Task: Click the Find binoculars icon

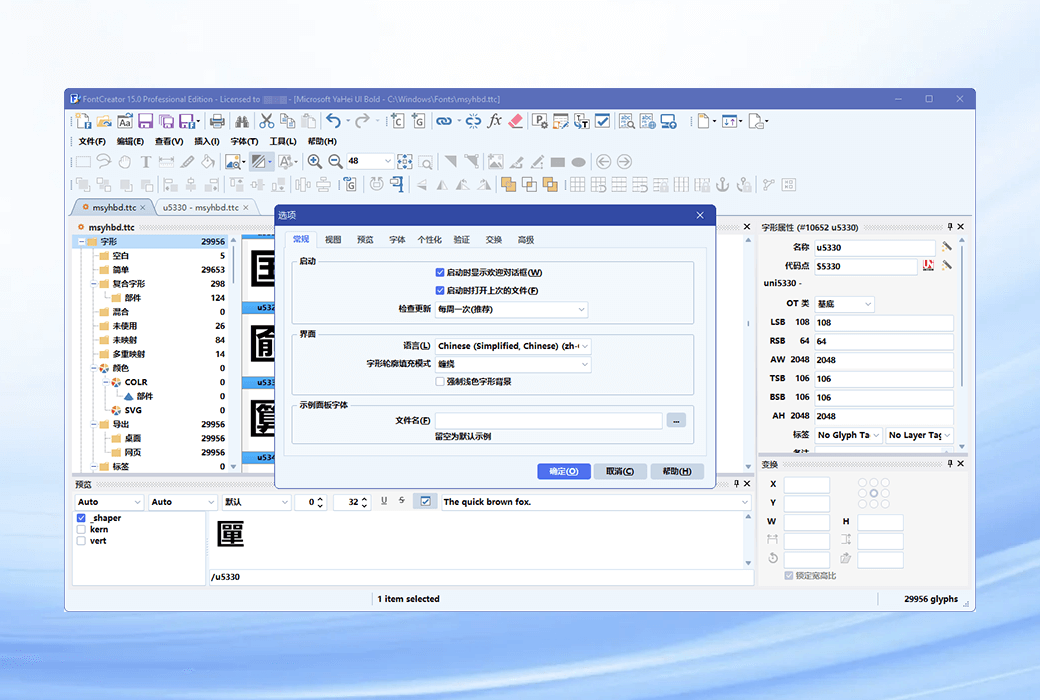Action: point(242,121)
